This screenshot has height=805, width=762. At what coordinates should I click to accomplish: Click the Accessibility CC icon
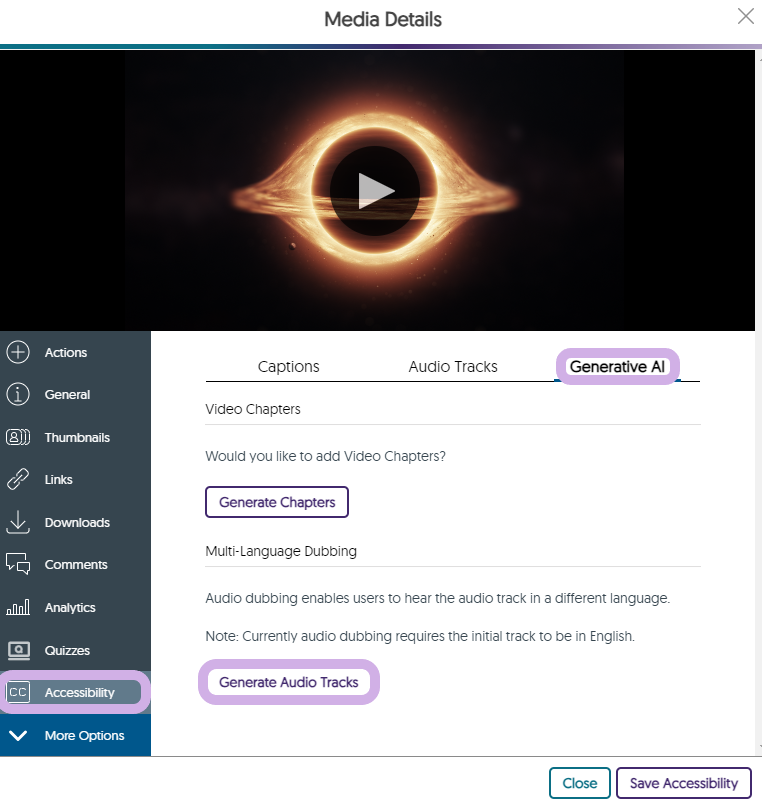(x=18, y=692)
